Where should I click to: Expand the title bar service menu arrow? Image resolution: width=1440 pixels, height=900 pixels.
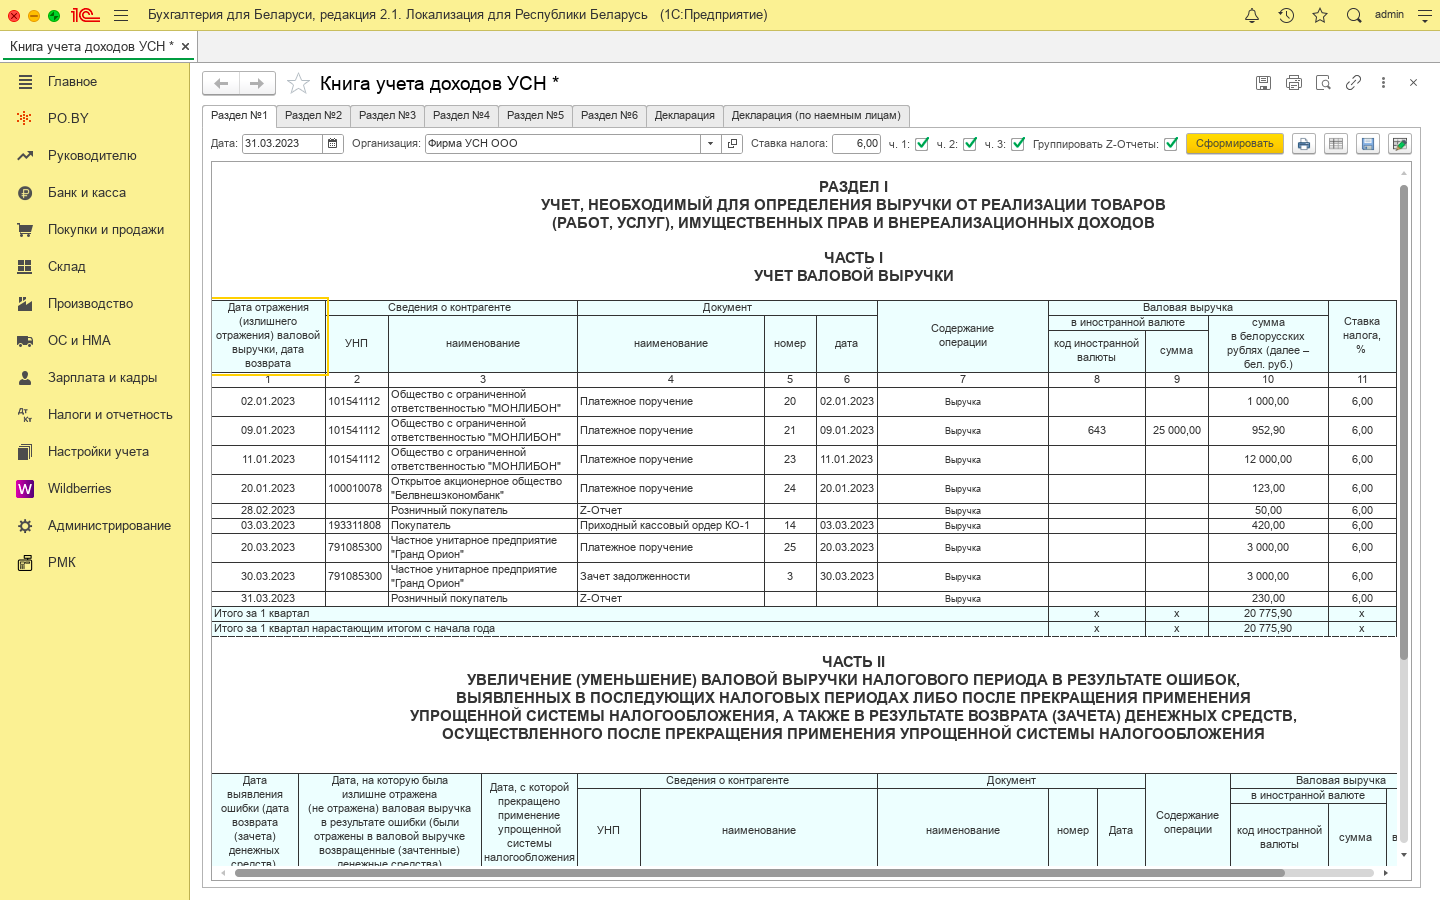click(x=1425, y=16)
